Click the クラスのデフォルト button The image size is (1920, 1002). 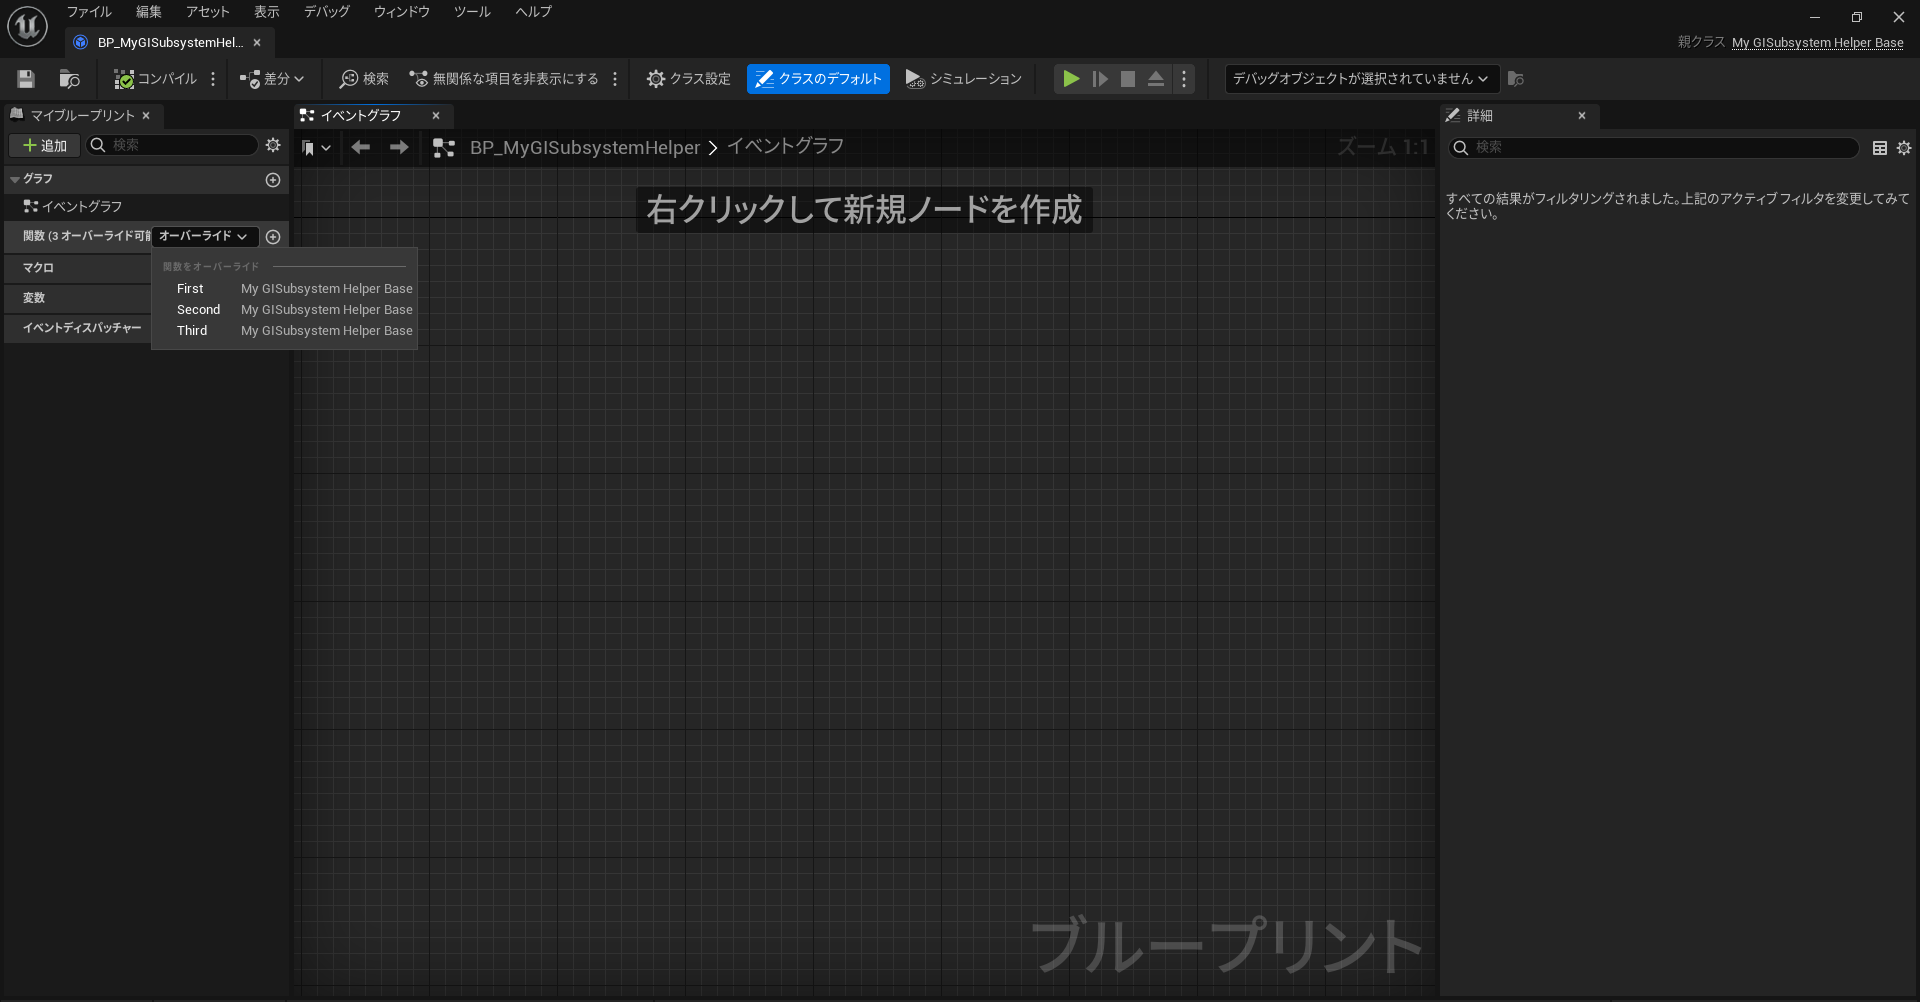pos(818,79)
